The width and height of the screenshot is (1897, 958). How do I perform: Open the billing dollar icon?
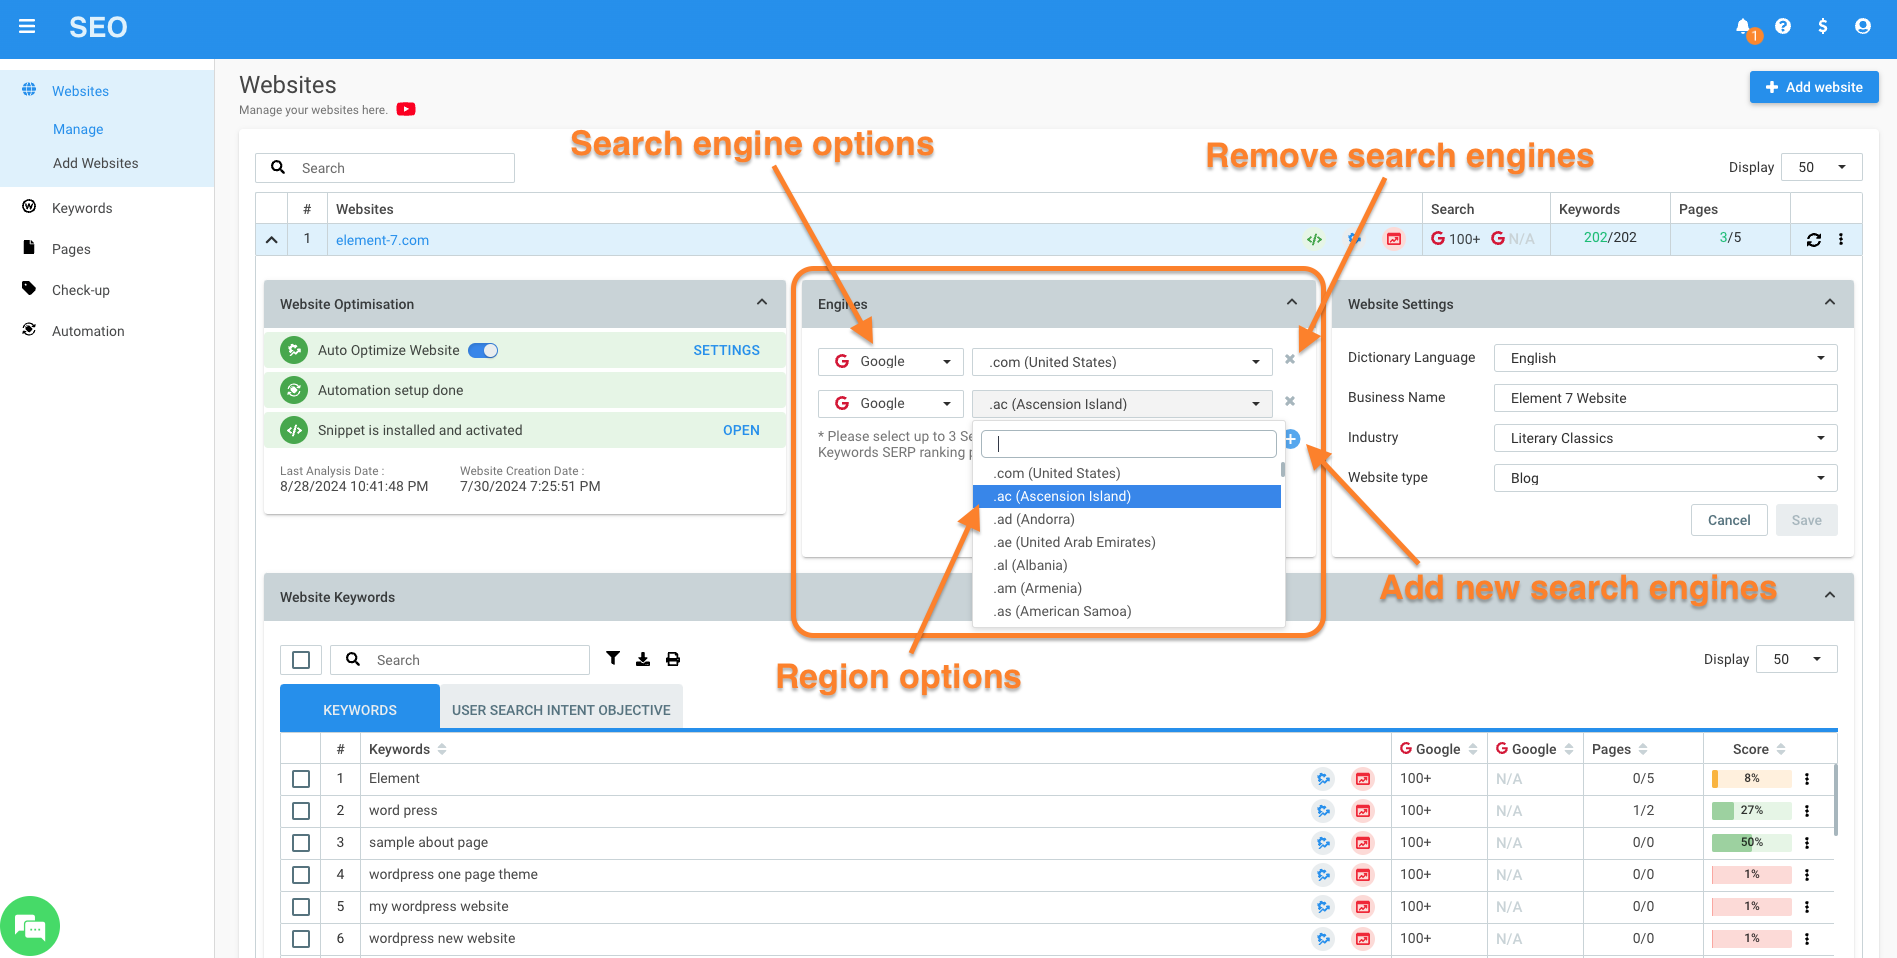(1823, 27)
